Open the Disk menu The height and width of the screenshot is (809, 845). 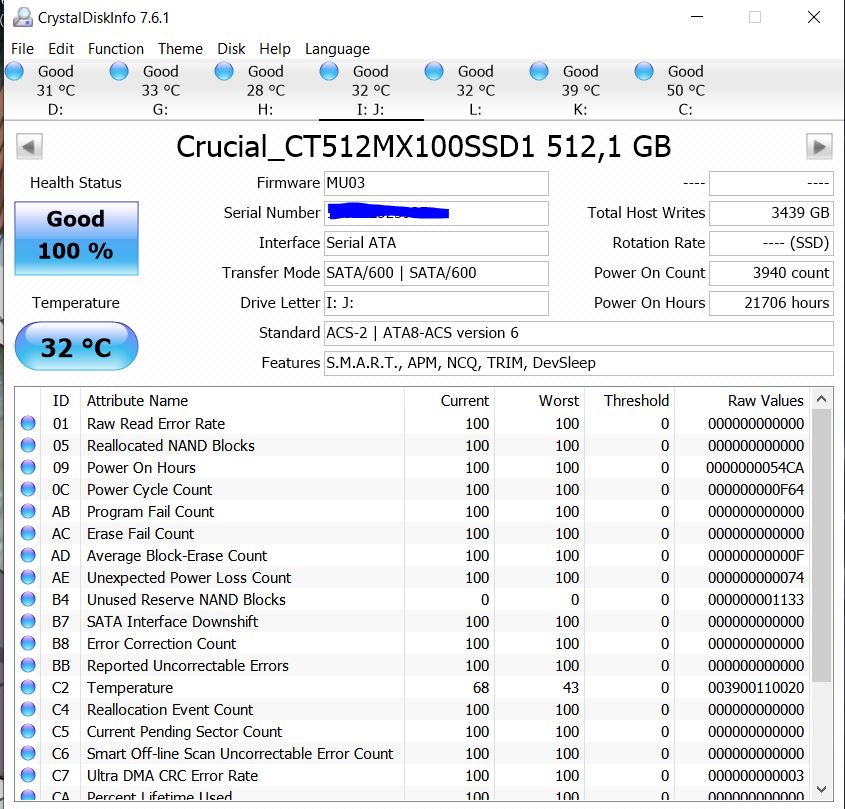pyautogui.click(x=231, y=49)
